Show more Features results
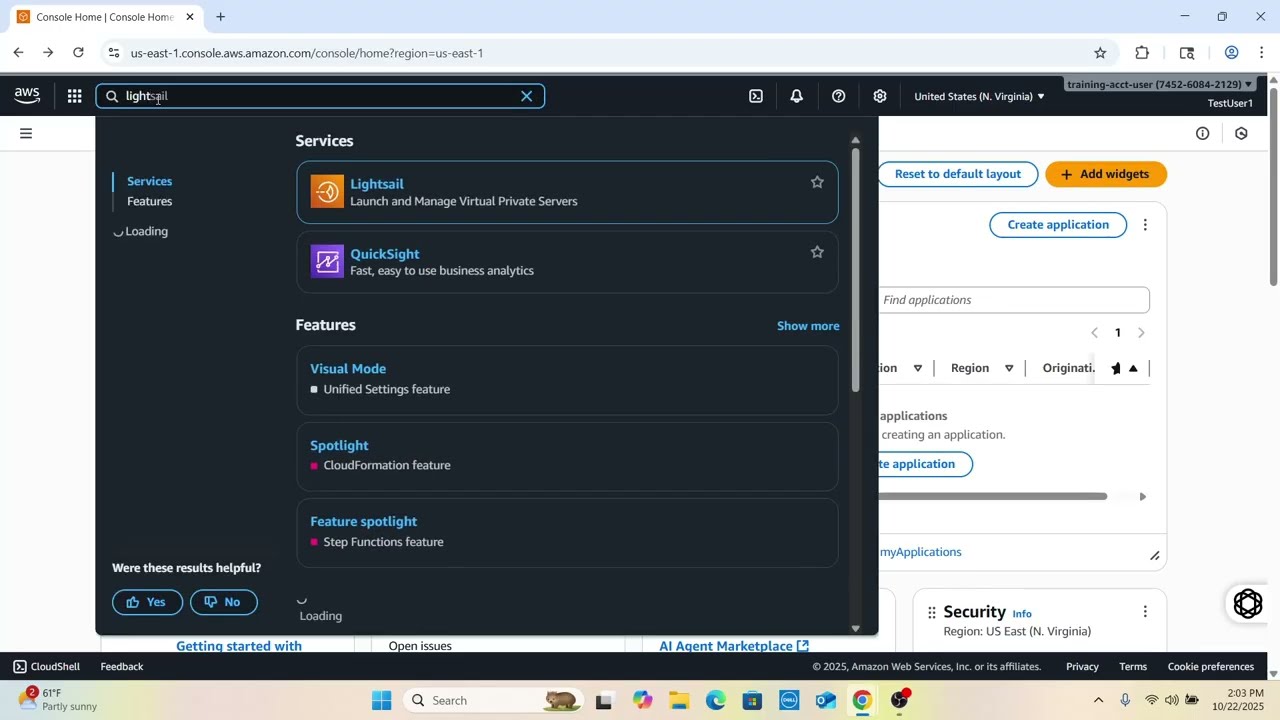 pos(808,326)
